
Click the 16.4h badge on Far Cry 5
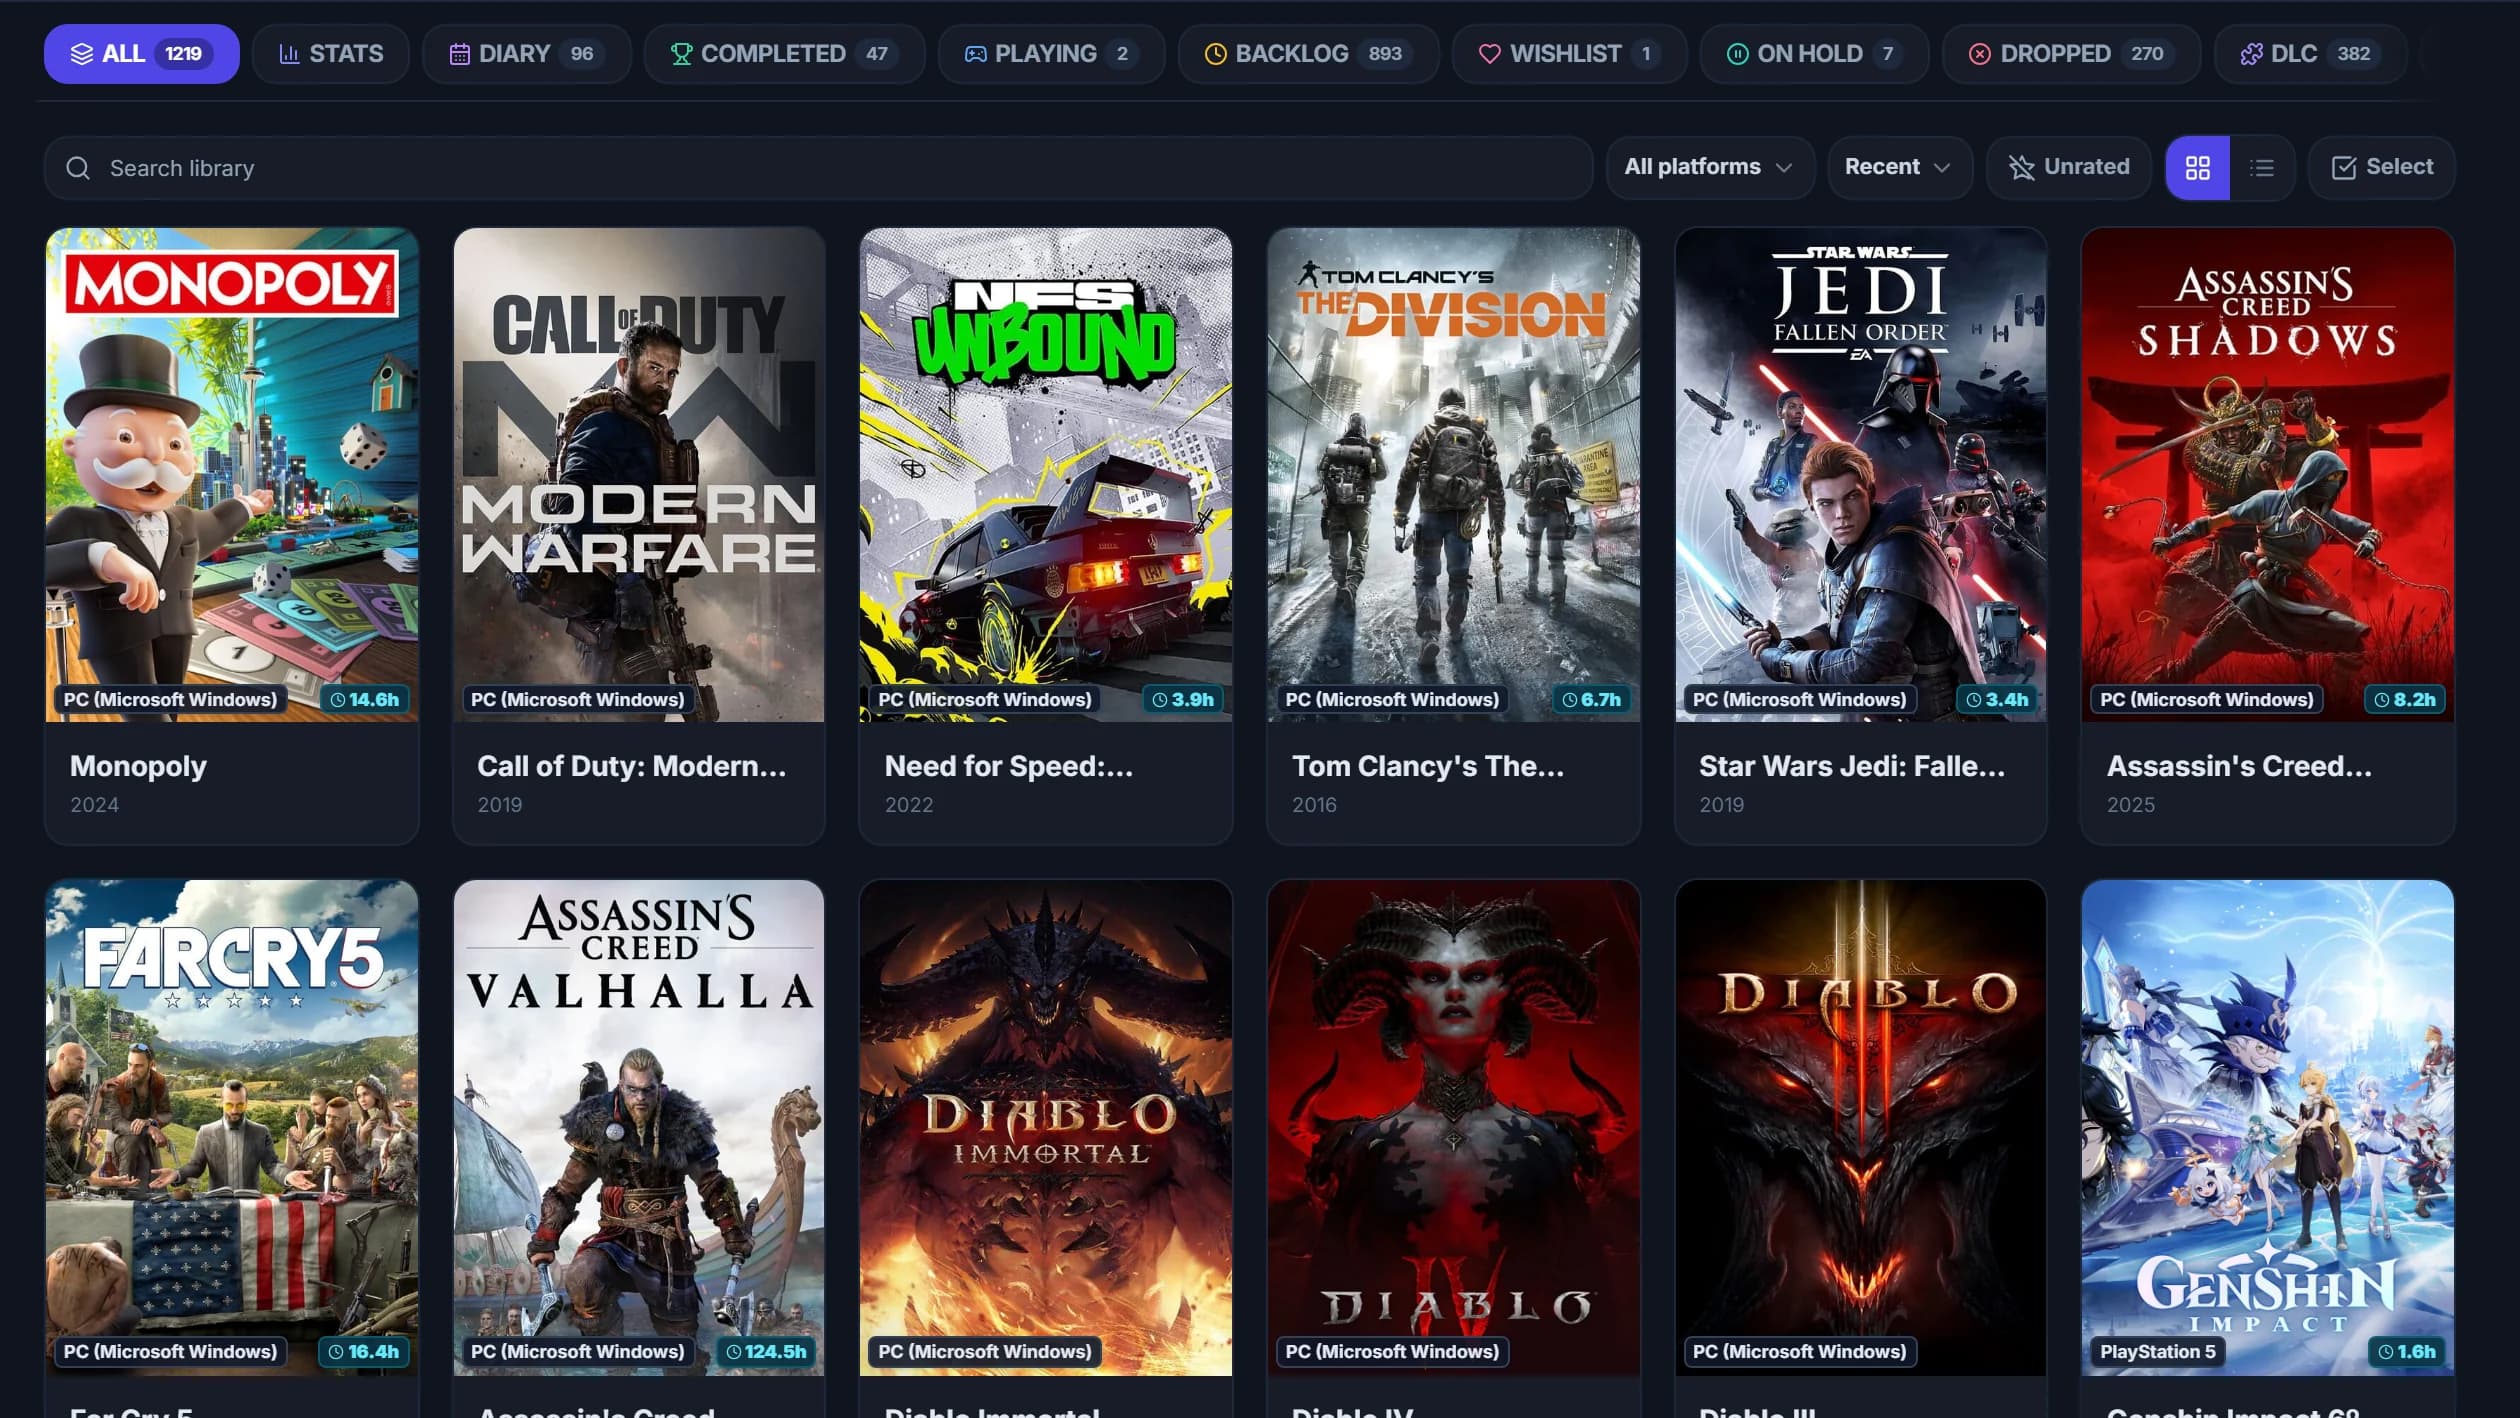pyautogui.click(x=365, y=1351)
